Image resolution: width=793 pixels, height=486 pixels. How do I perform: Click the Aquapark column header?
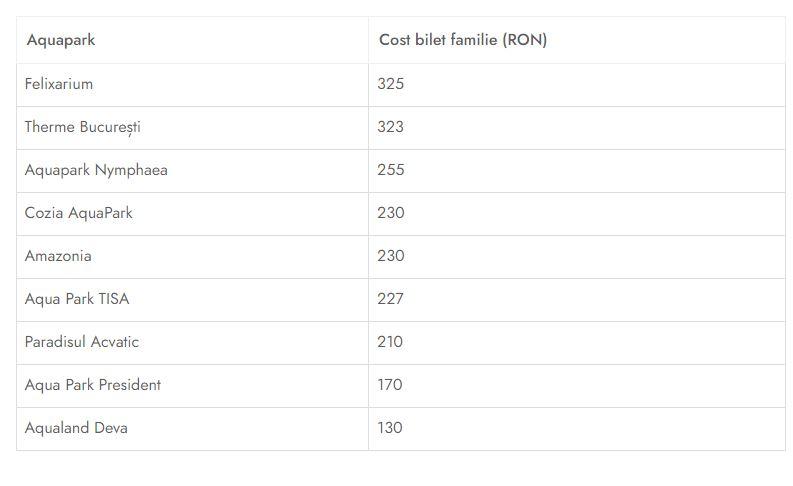click(x=61, y=41)
